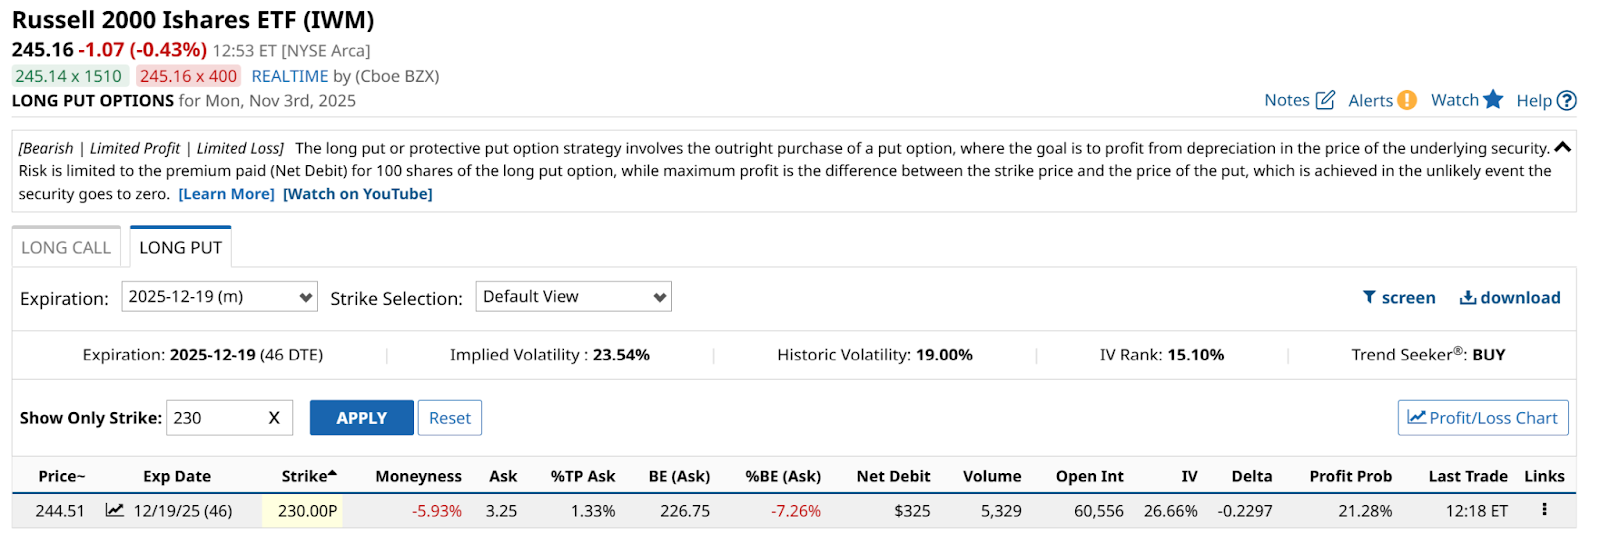Click the screen filter funnel icon

1369,297
